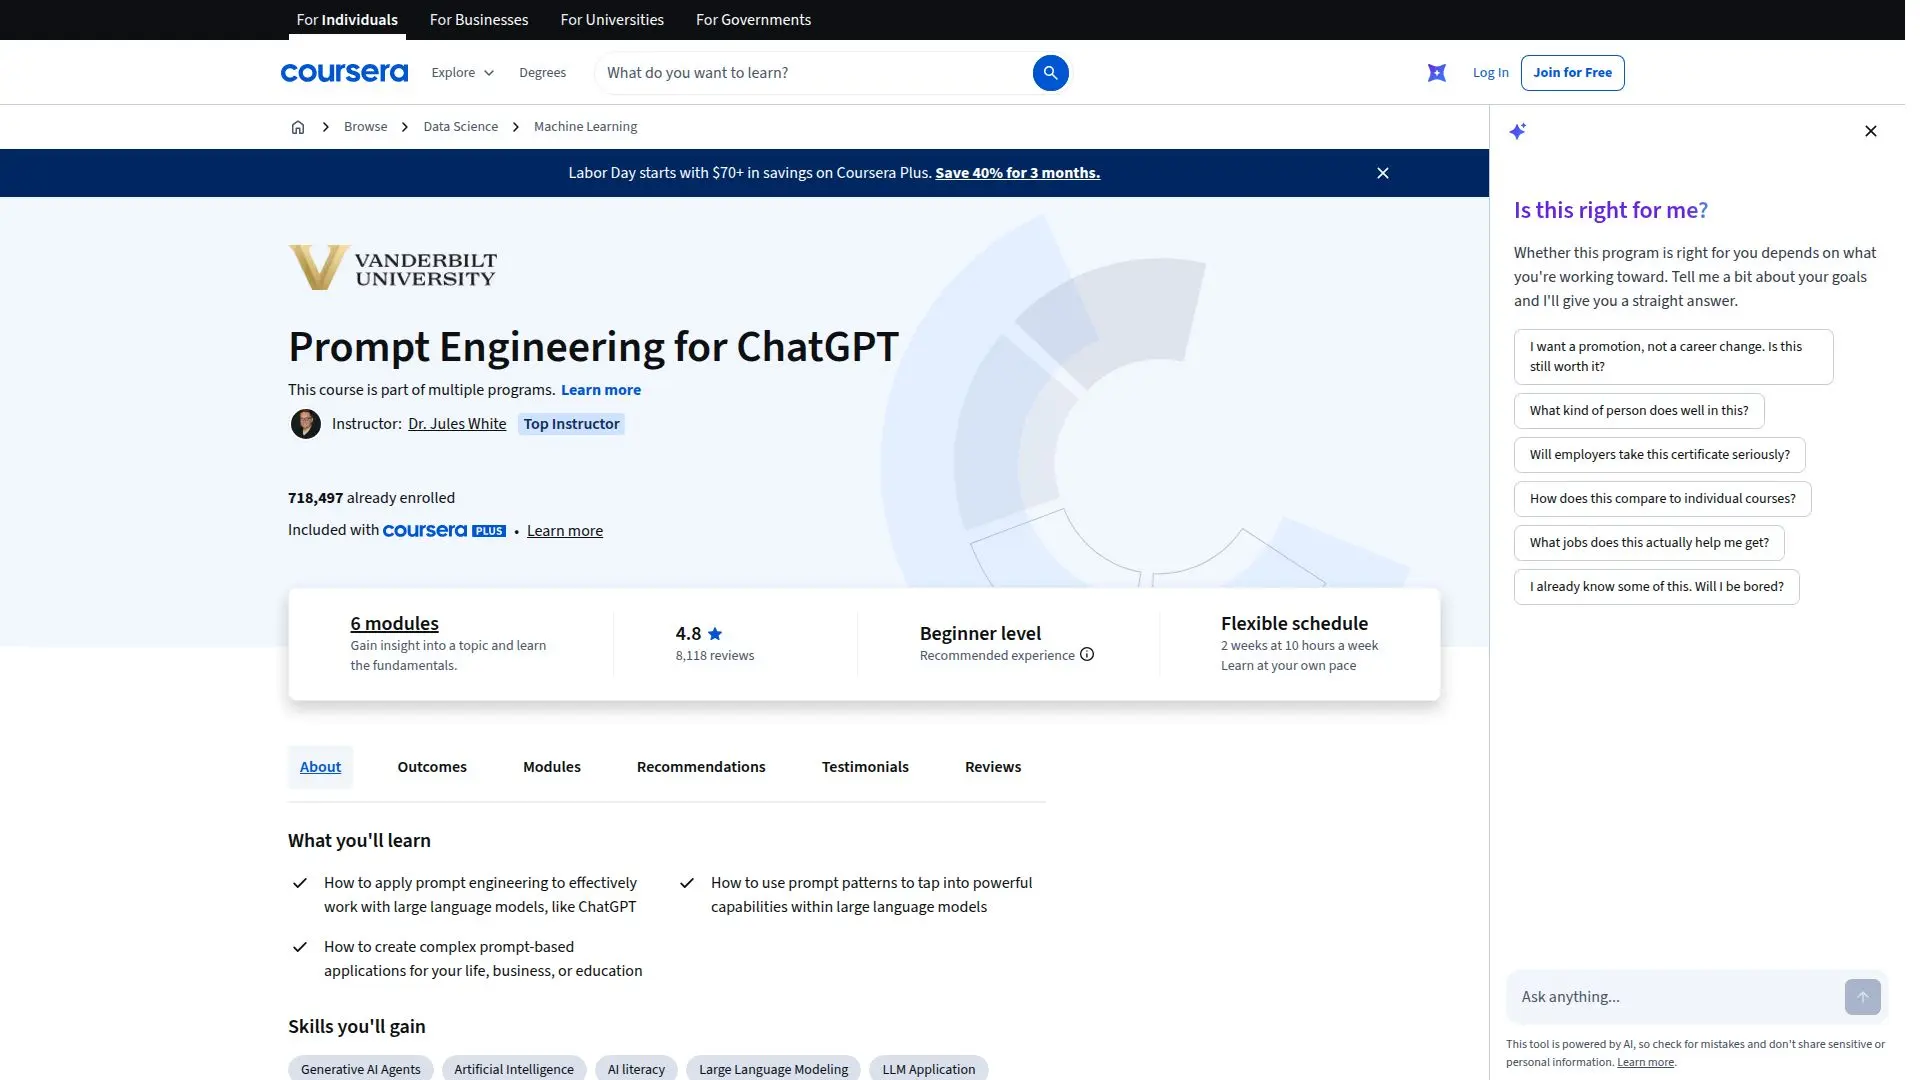Click the Coursera logo
The image size is (1920, 1080).
(346, 73)
